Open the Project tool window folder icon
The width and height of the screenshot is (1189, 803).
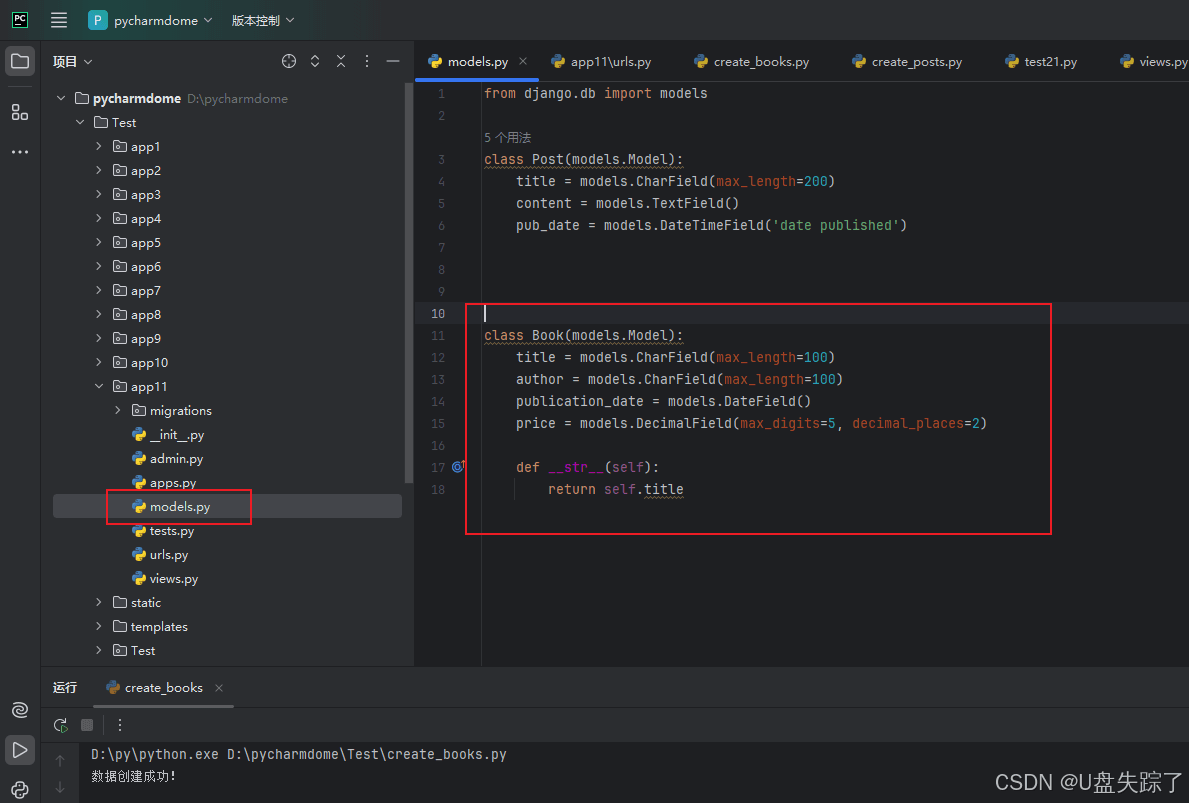20,61
